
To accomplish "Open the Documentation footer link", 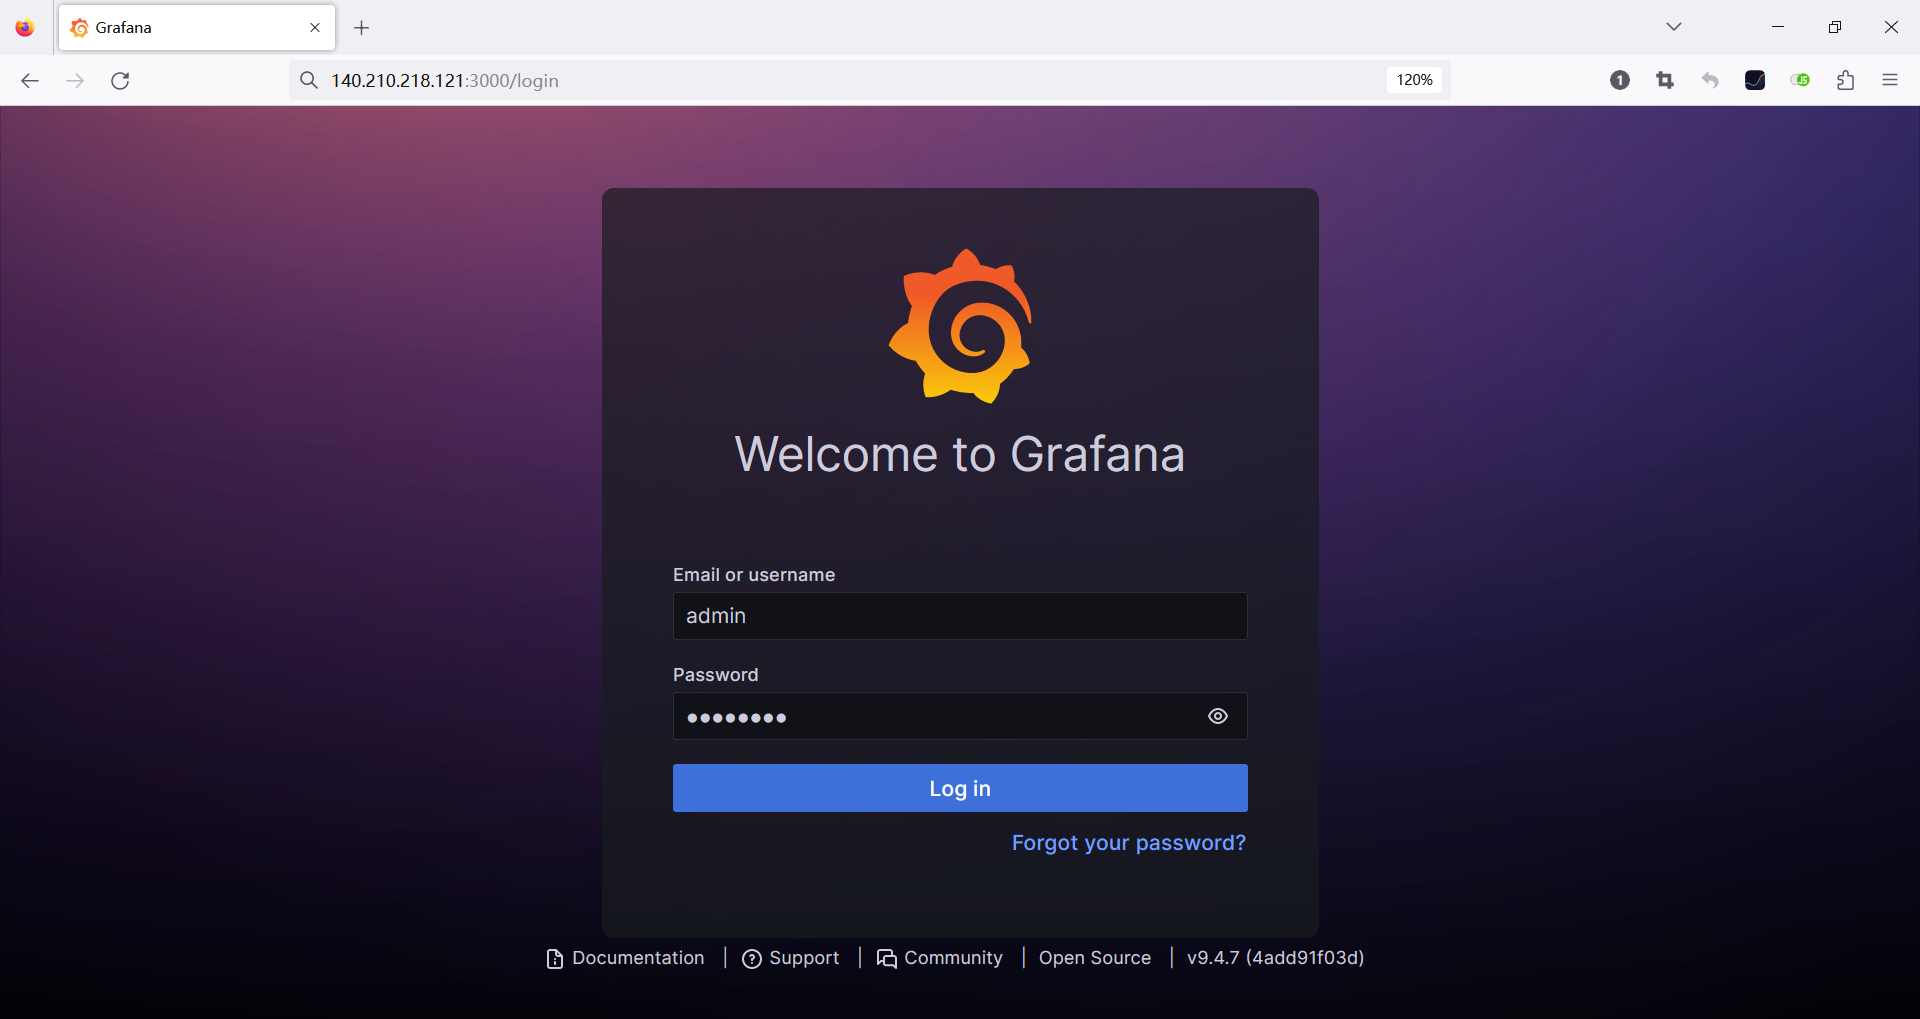I will coord(626,958).
